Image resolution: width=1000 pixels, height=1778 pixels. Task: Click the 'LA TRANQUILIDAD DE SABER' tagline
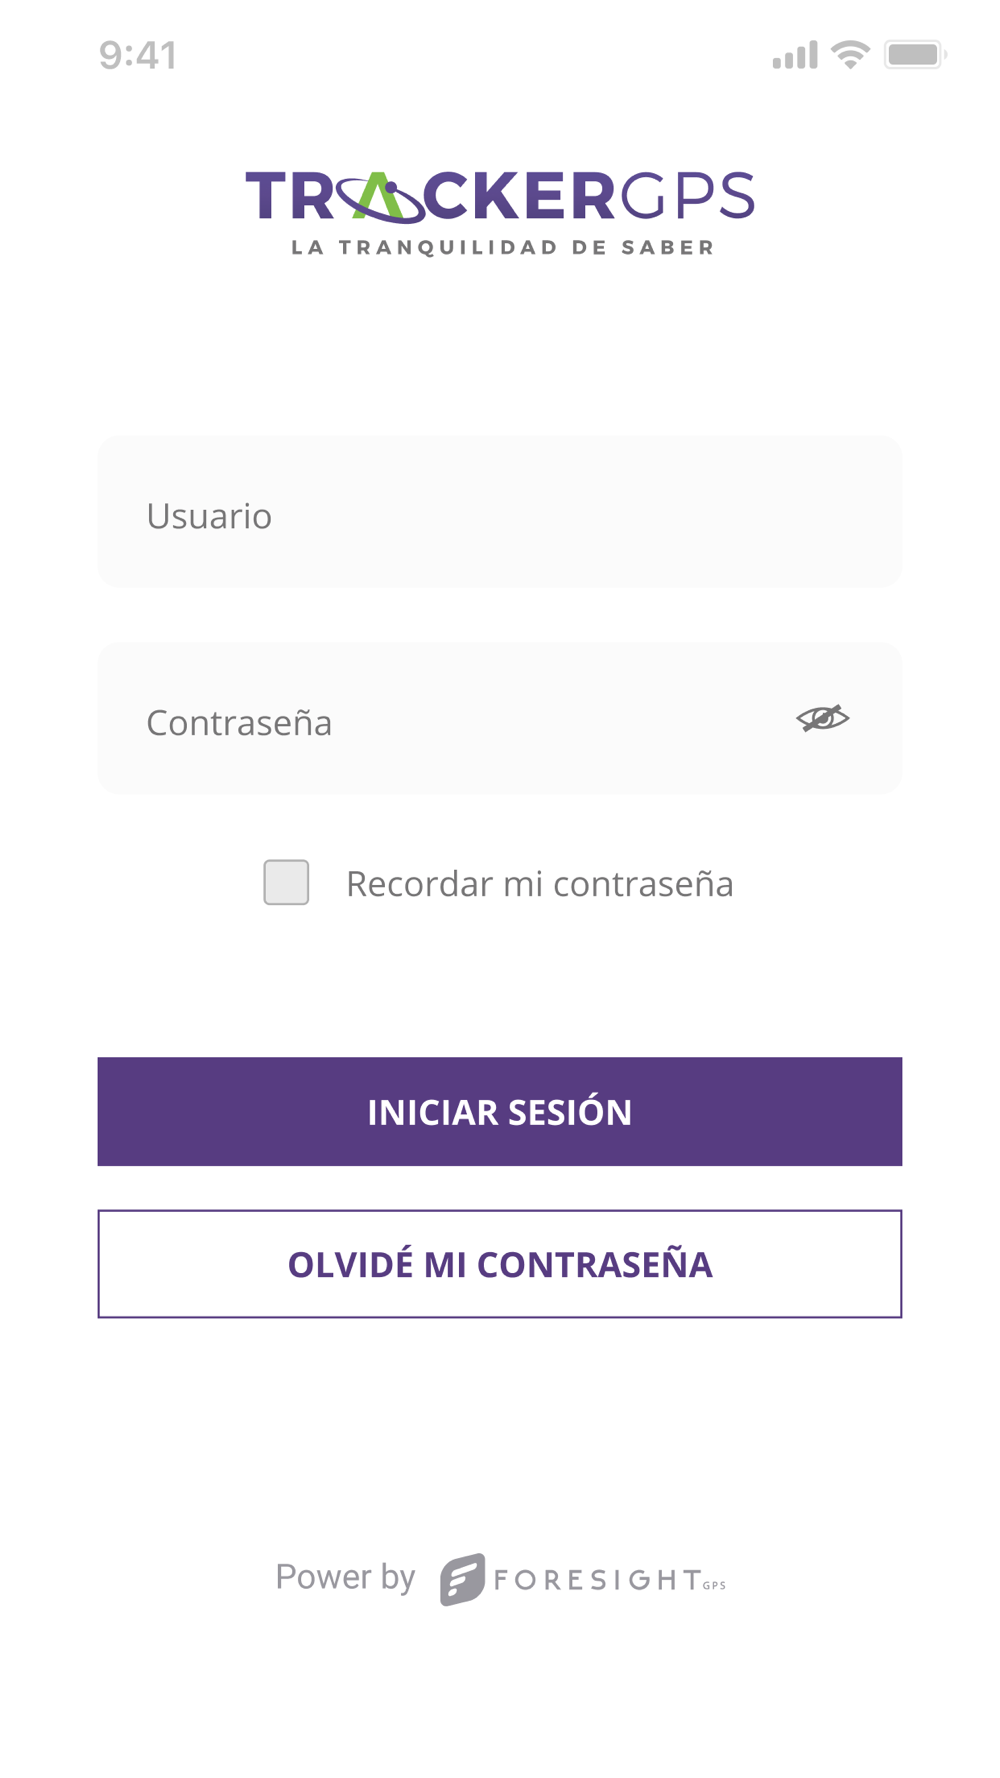[x=502, y=247]
